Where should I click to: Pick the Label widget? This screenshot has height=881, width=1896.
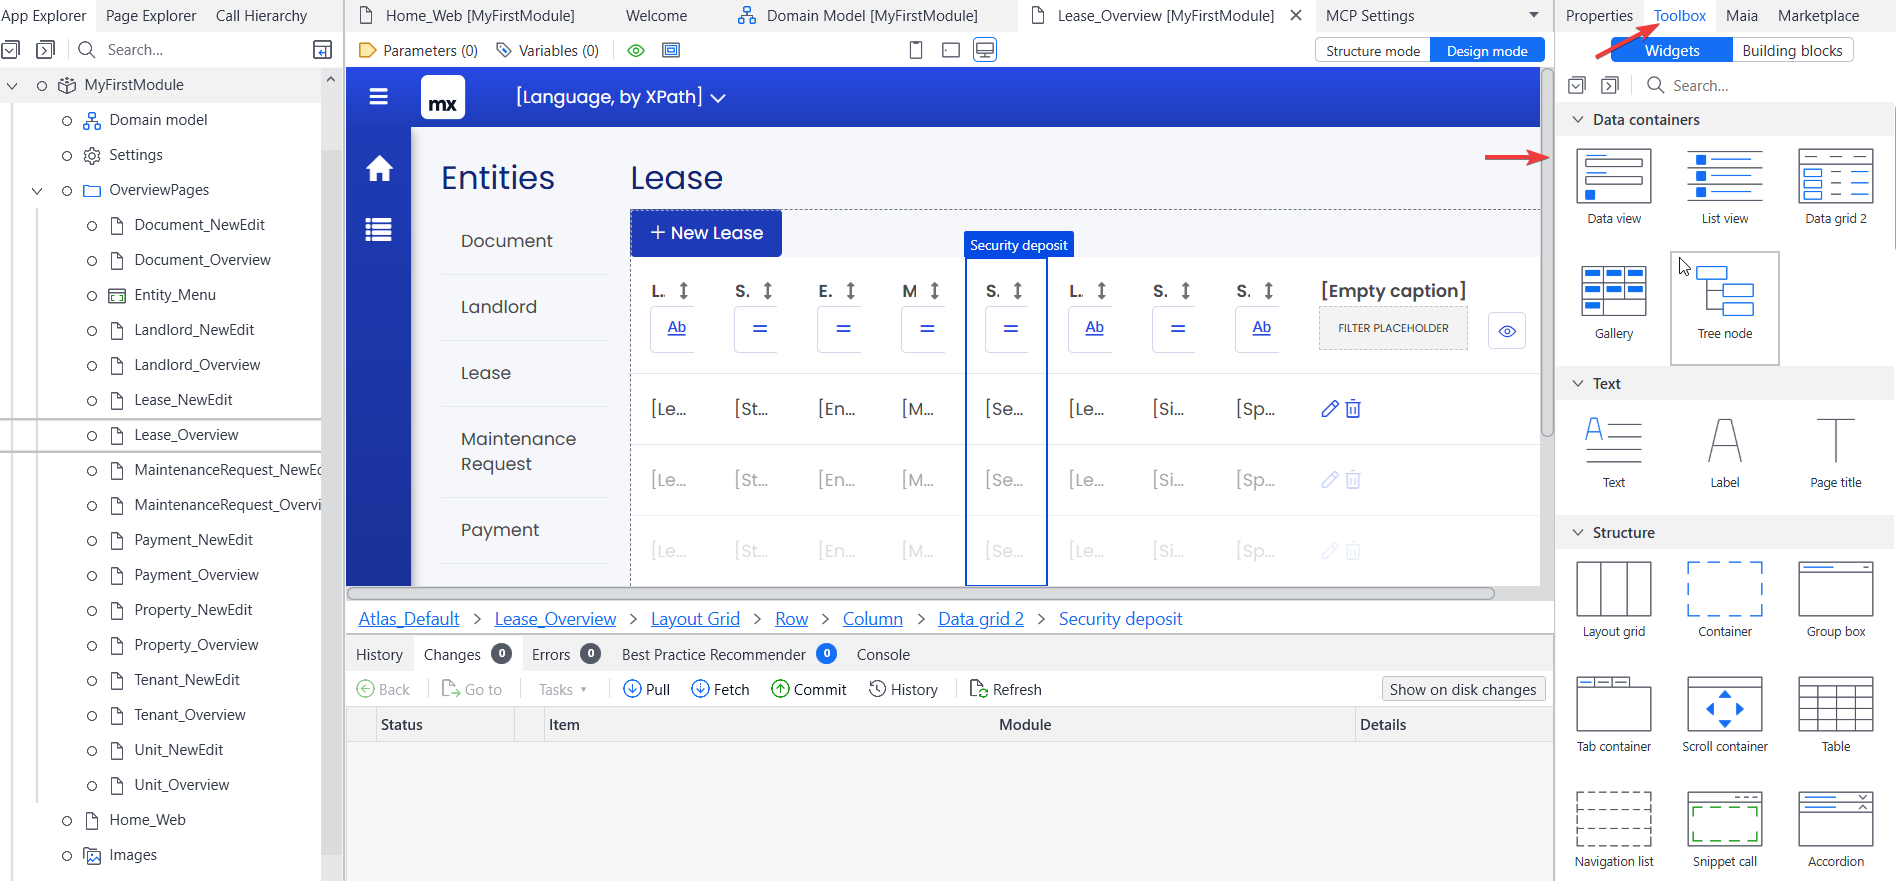[1724, 452]
